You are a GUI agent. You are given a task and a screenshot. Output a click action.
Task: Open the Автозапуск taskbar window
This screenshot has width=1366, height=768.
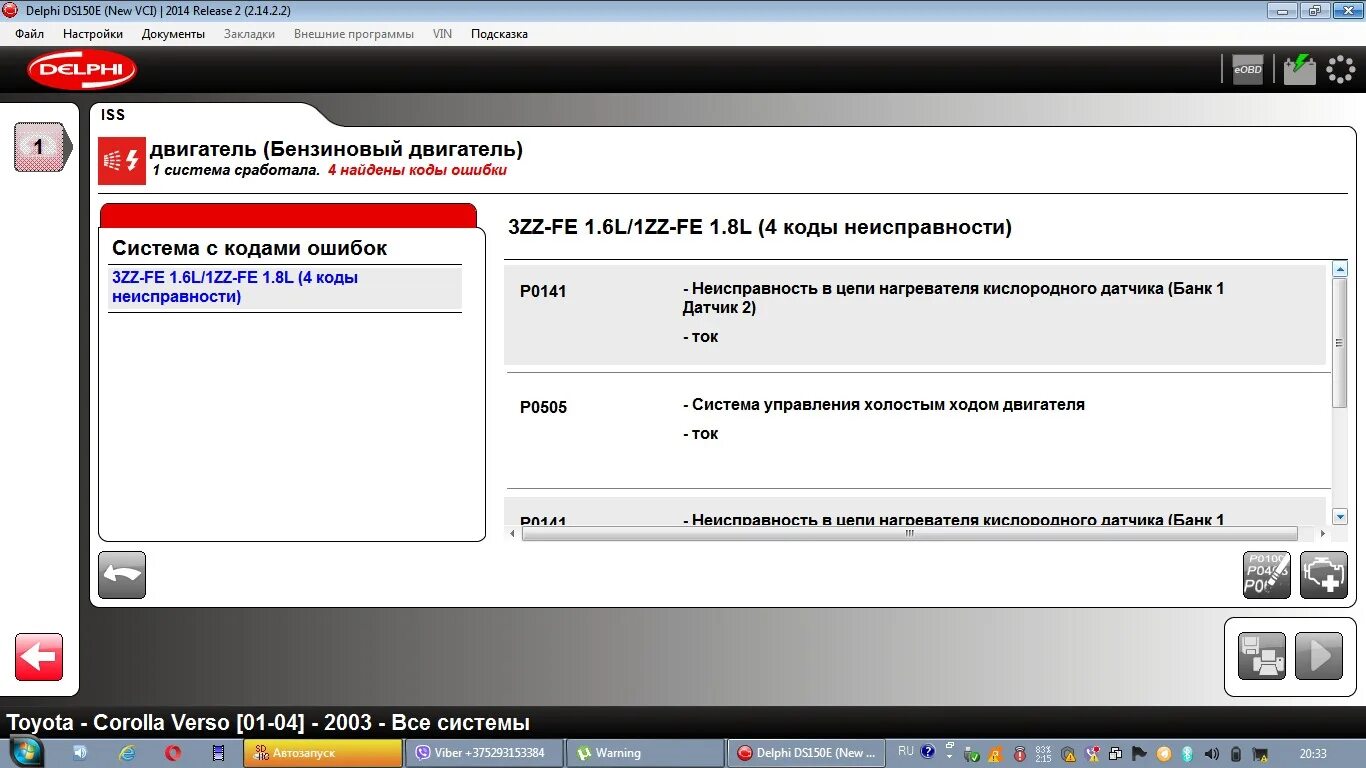(321, 753)
